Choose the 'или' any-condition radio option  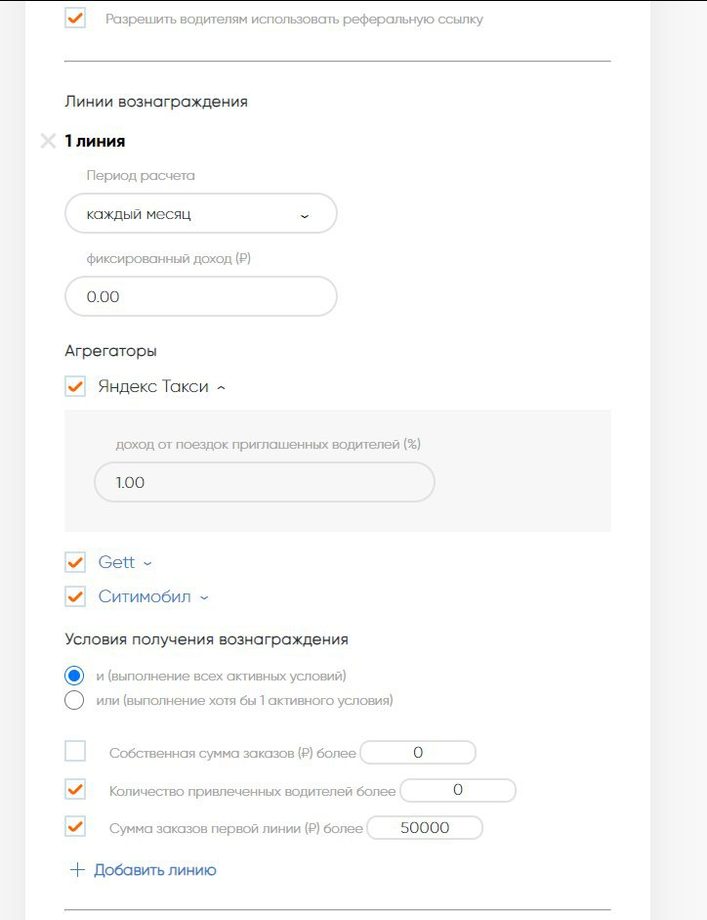[74, 700]
